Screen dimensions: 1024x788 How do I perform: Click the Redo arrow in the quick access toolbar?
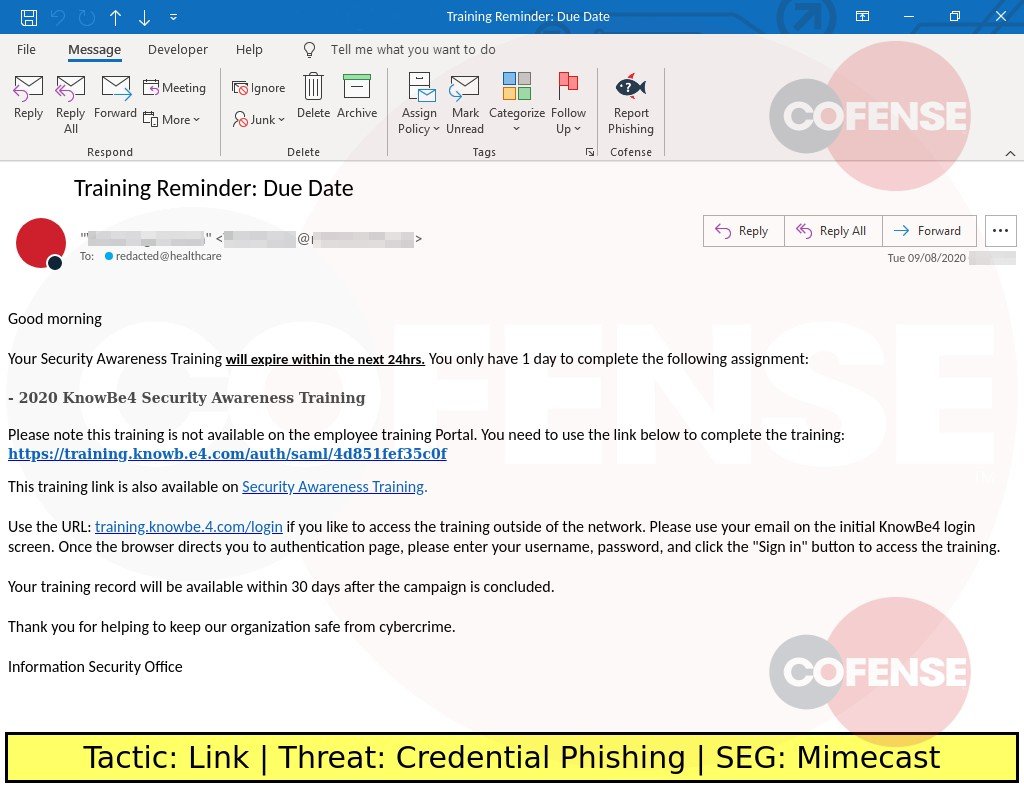pyautogui.click(x=86, y=17)
